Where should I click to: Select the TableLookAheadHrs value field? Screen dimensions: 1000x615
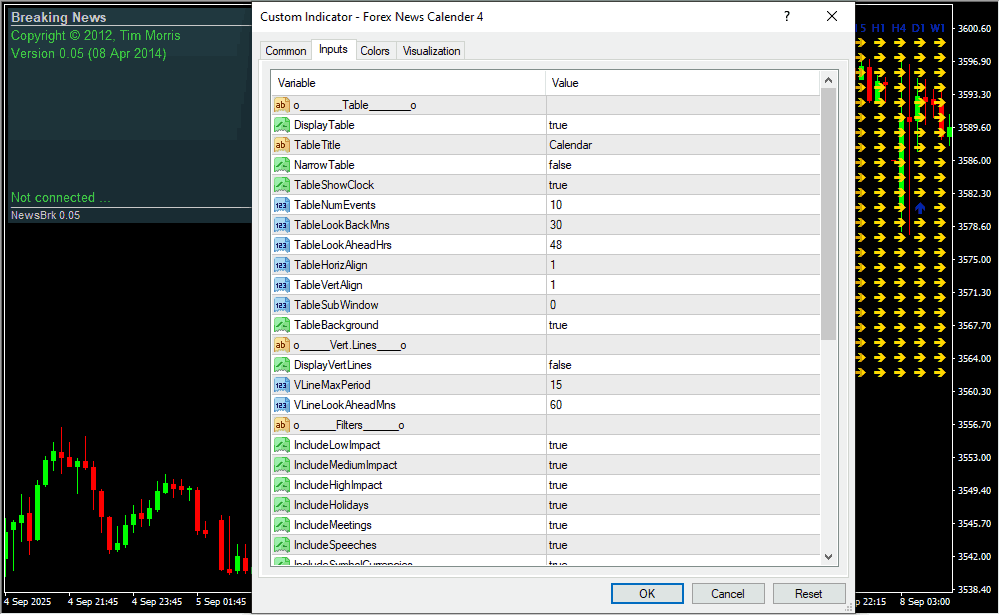click(682, 245)
